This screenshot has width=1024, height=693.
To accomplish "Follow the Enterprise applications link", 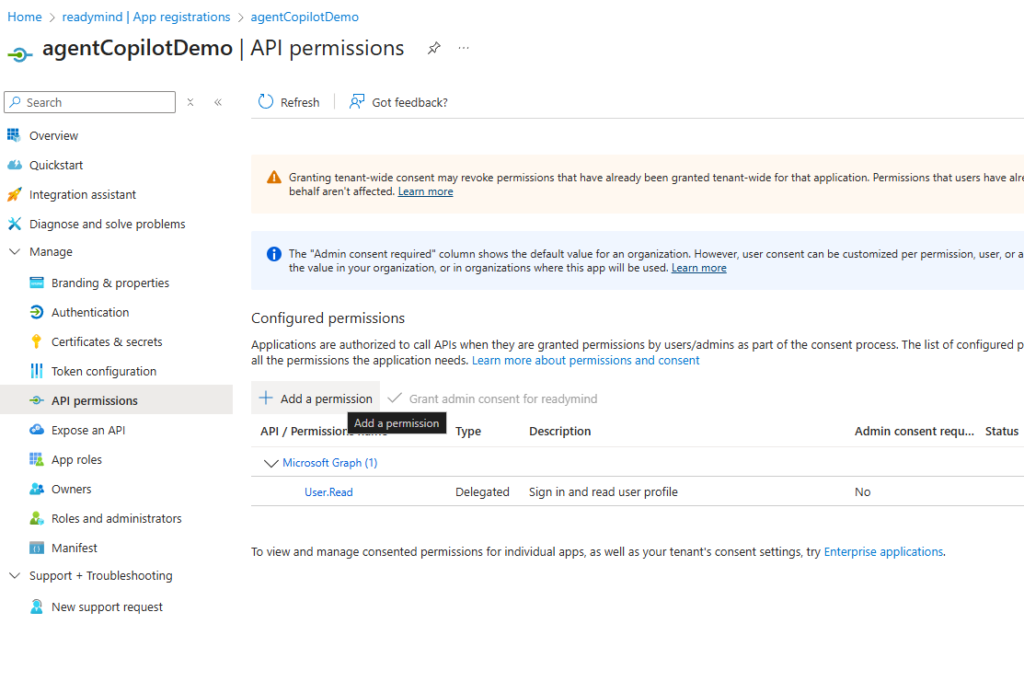I will pyautogui.click(x=882, y=552).
